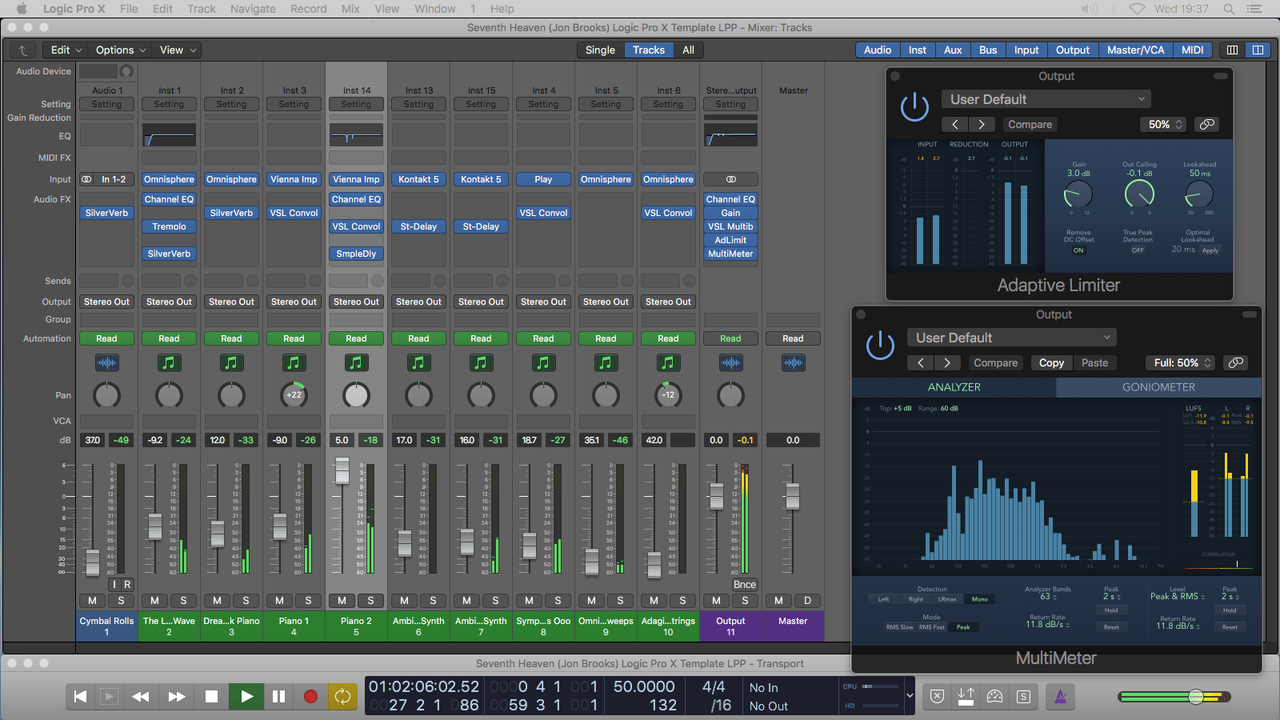This screenshot has width=1280, height=720.
Task: Stop playback in the transport
Action: tap(212, 696)
